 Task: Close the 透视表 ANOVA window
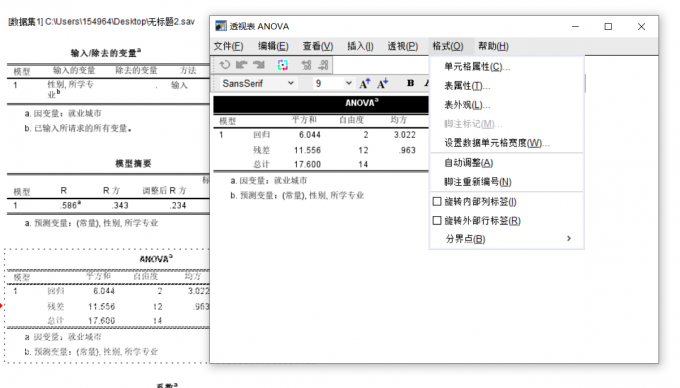(641, 26)
